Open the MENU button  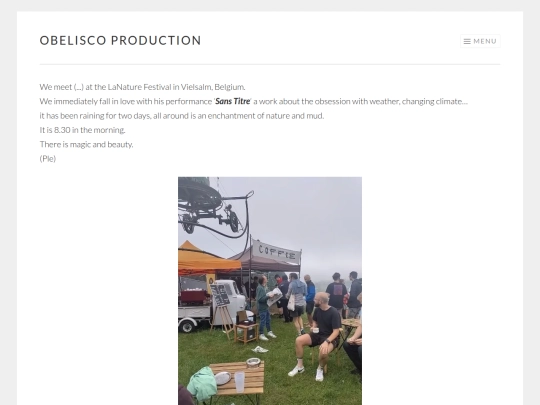pos(480,41)
